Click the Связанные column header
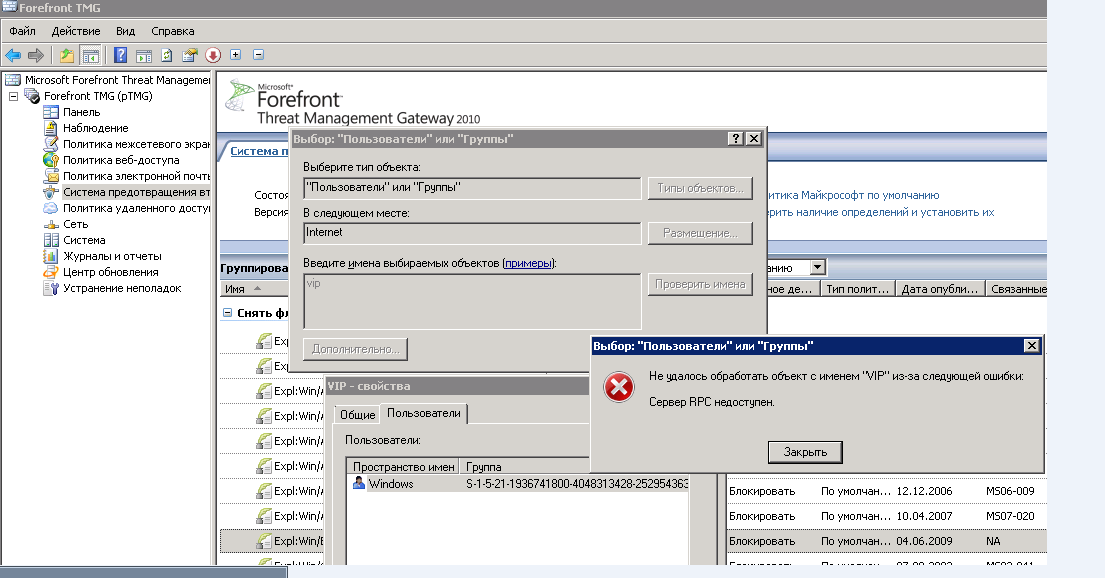1105x578 pixels. tap(1016, 289)
